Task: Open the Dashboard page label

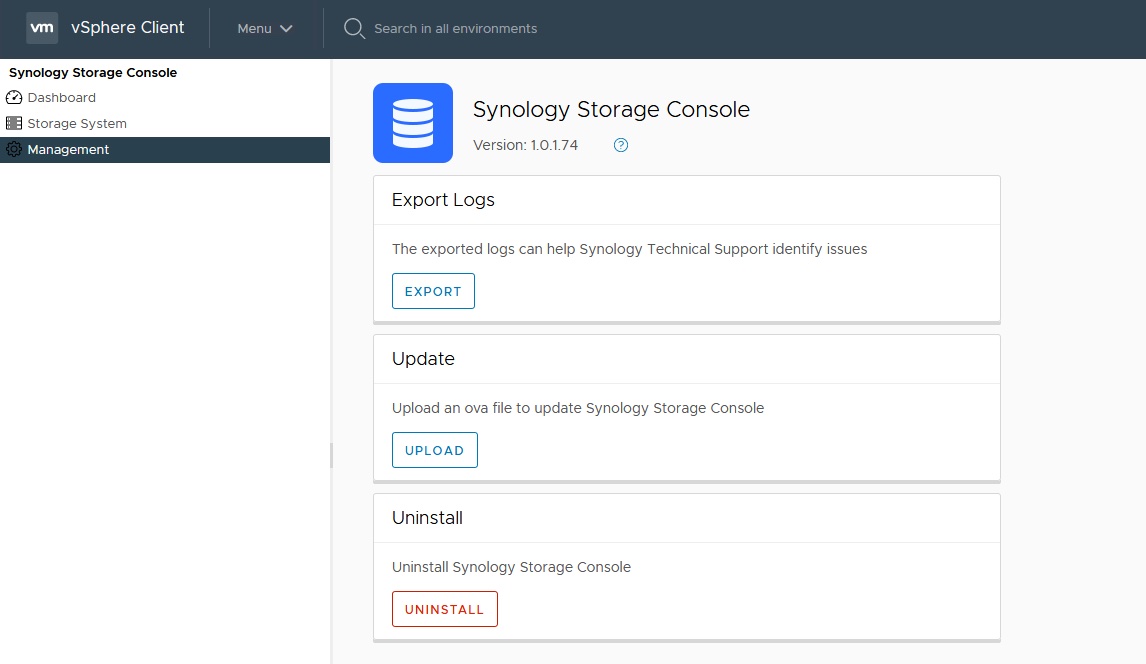Action: click(62, 98)
